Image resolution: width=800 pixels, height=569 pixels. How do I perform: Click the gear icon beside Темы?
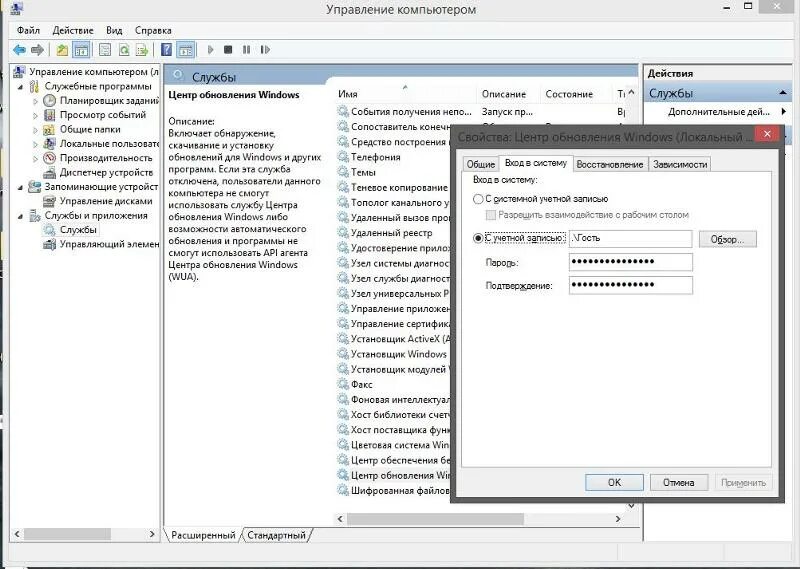(343, 172)
